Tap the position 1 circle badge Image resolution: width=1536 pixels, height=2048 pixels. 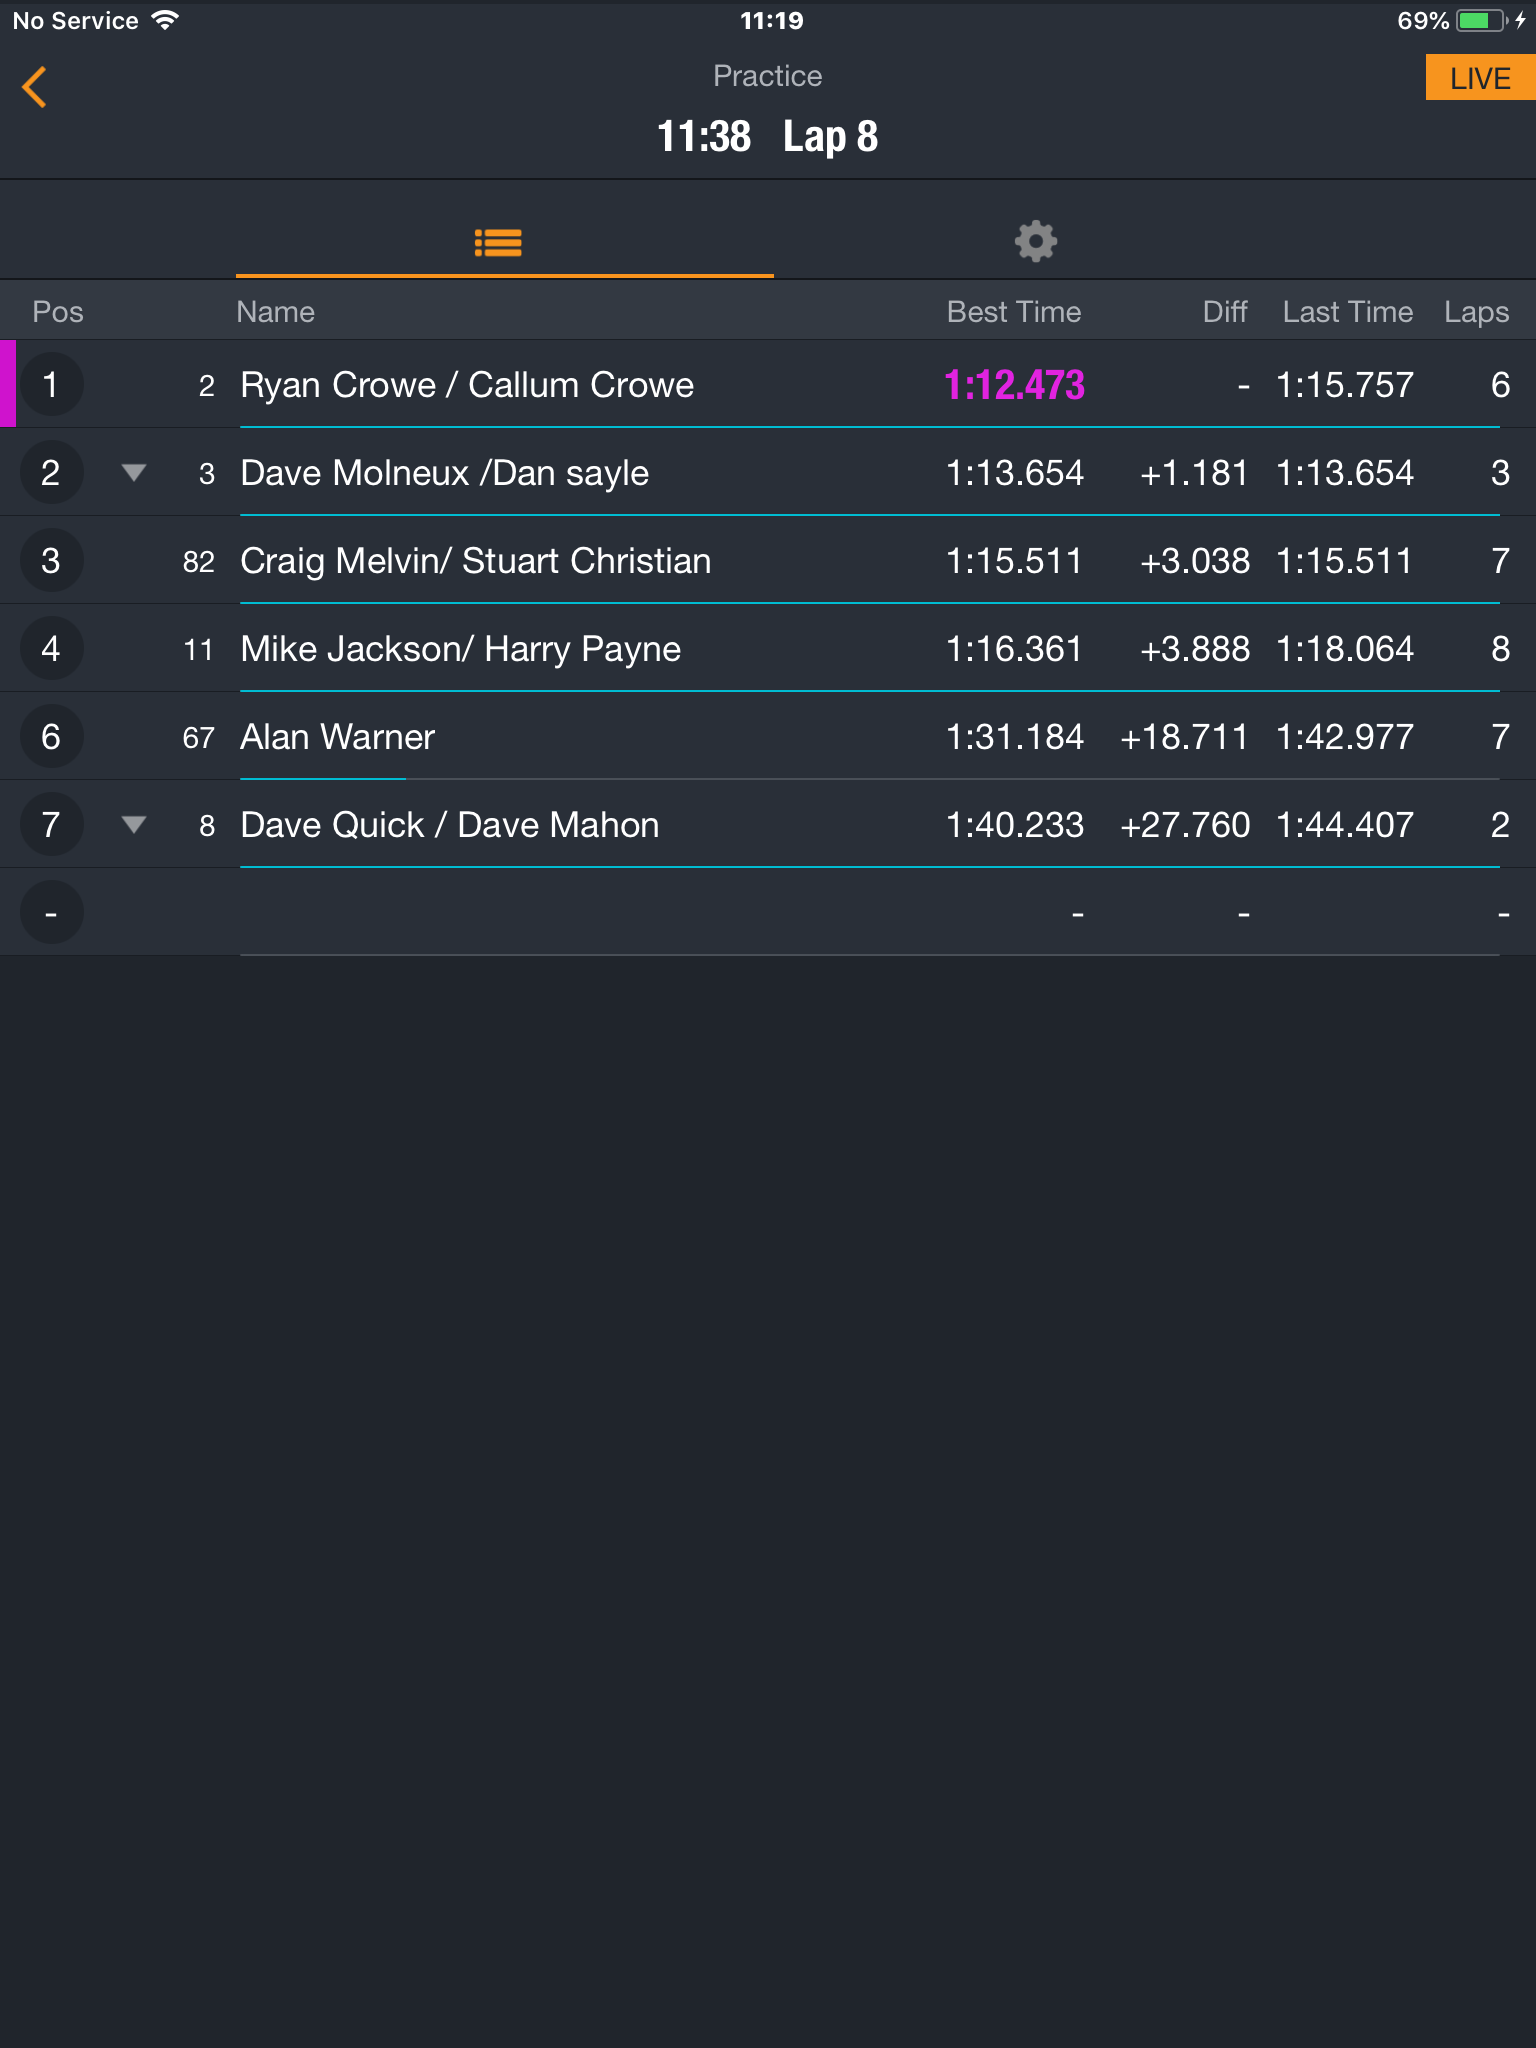click(51, 385)
